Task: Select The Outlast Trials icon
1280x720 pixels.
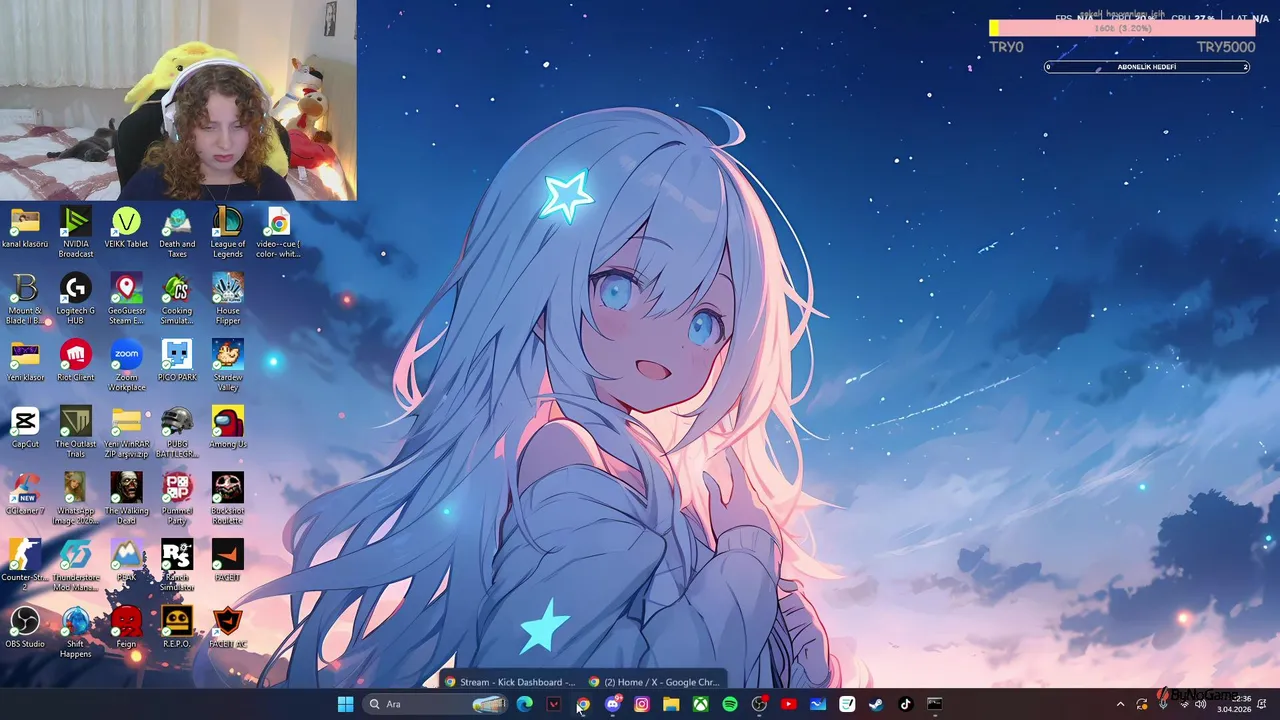Action: coord(76,433)
